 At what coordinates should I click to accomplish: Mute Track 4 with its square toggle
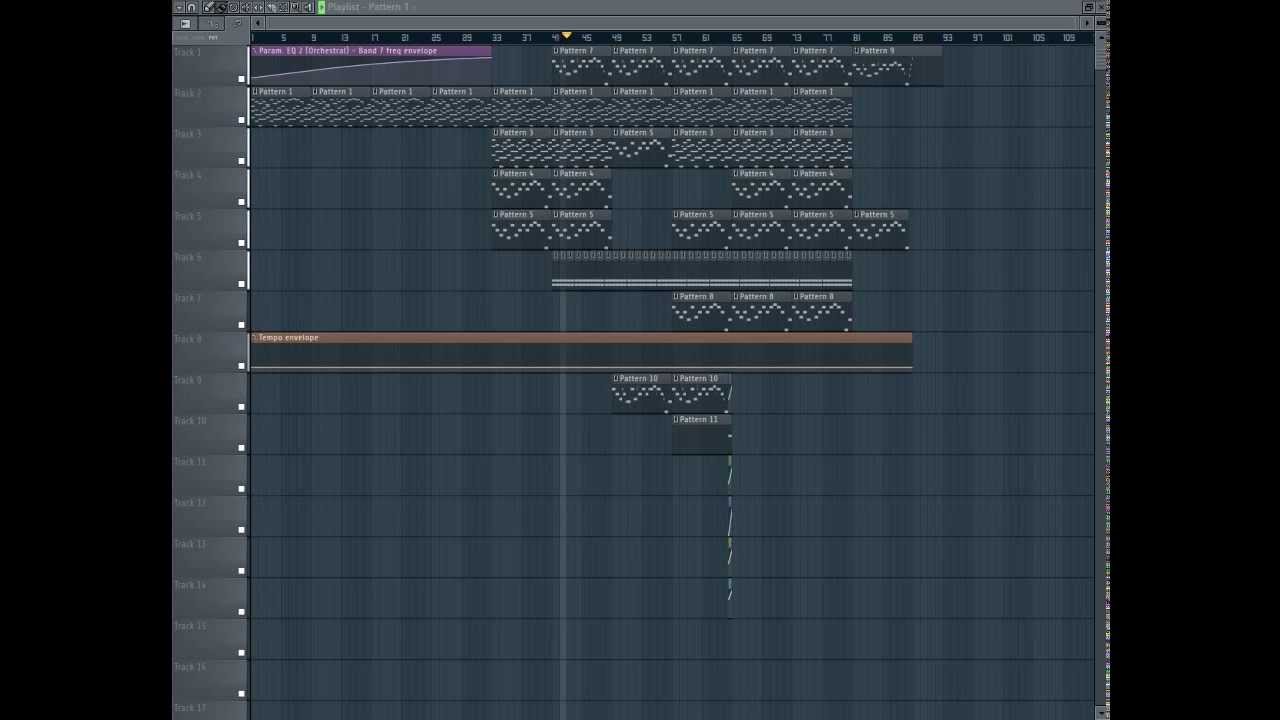241,202
